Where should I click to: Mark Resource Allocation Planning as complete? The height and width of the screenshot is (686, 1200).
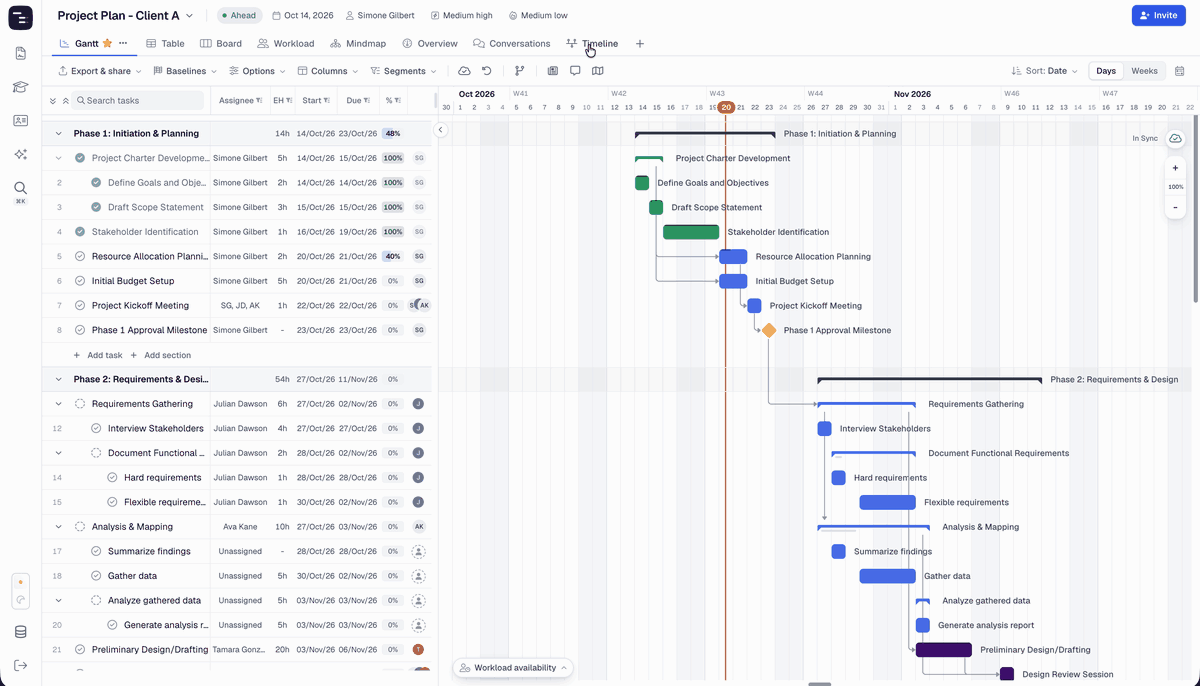click(80, 256)
